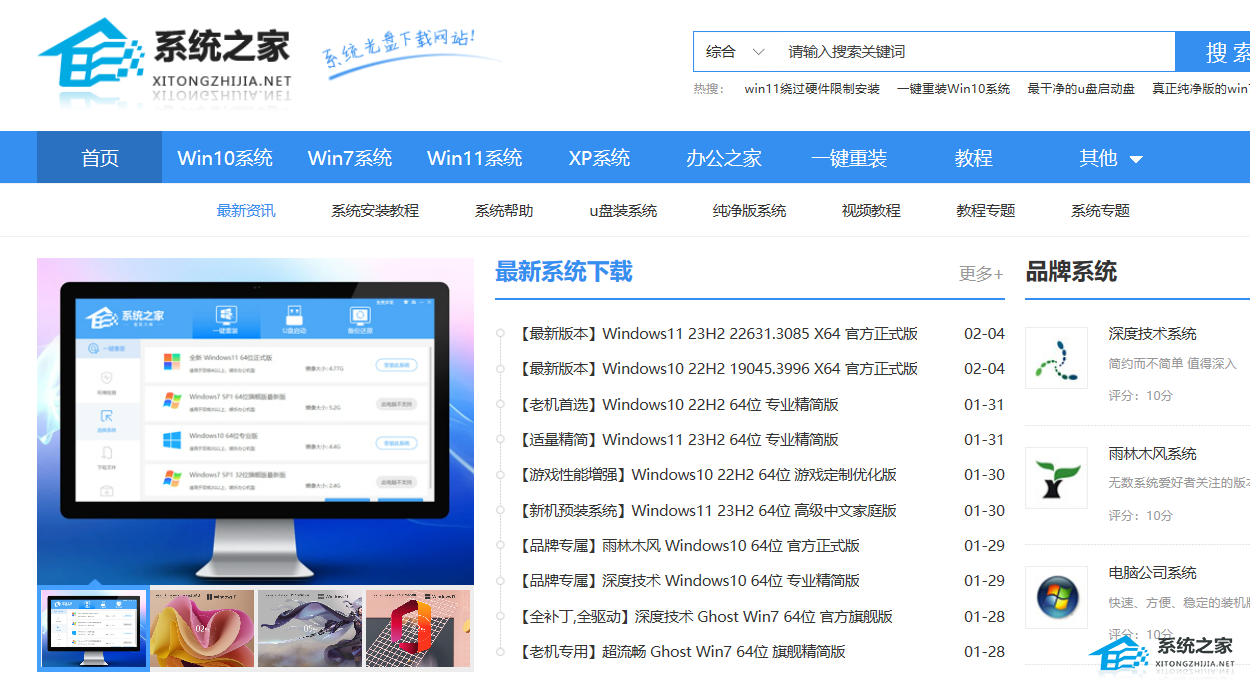Select the gray abstract wave carousel thumbnail
The height and width of the screenshot is (682, 1250).
pos(310,629)
